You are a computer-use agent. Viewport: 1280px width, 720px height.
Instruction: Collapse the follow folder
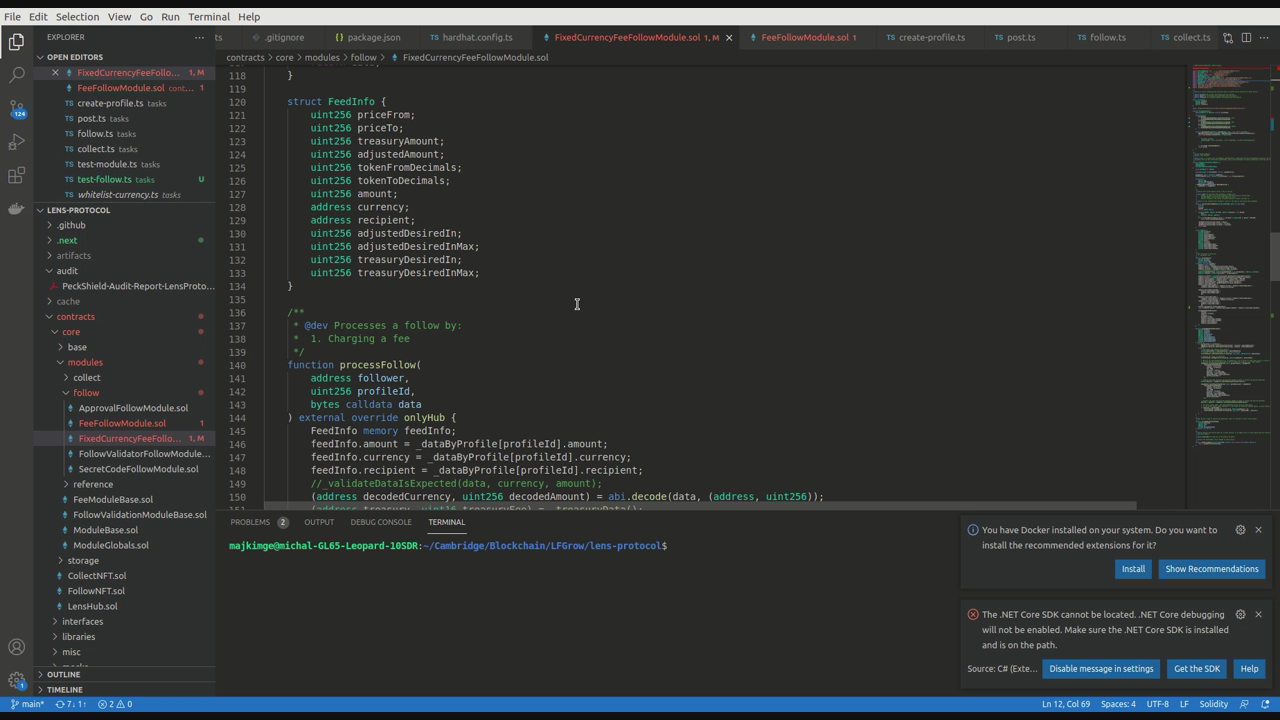pos(126,392)
